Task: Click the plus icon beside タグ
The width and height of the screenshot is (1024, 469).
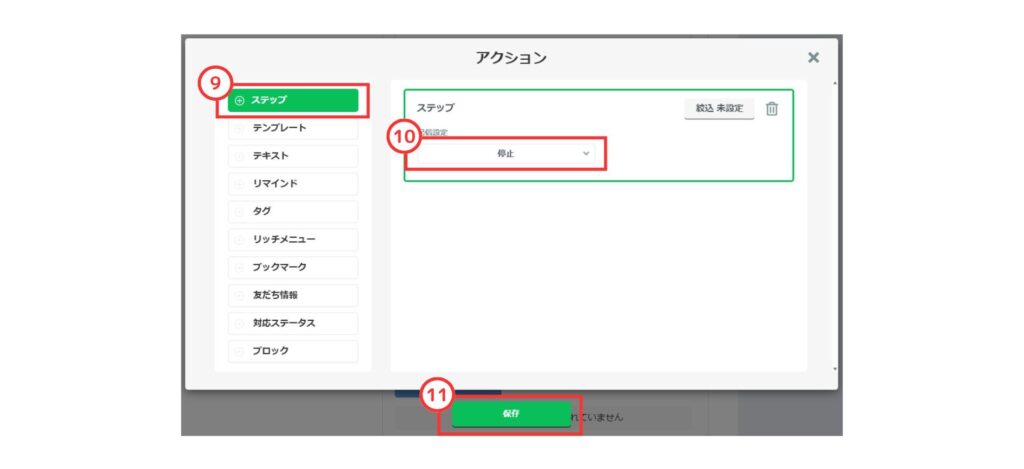Action: point(239,212)
